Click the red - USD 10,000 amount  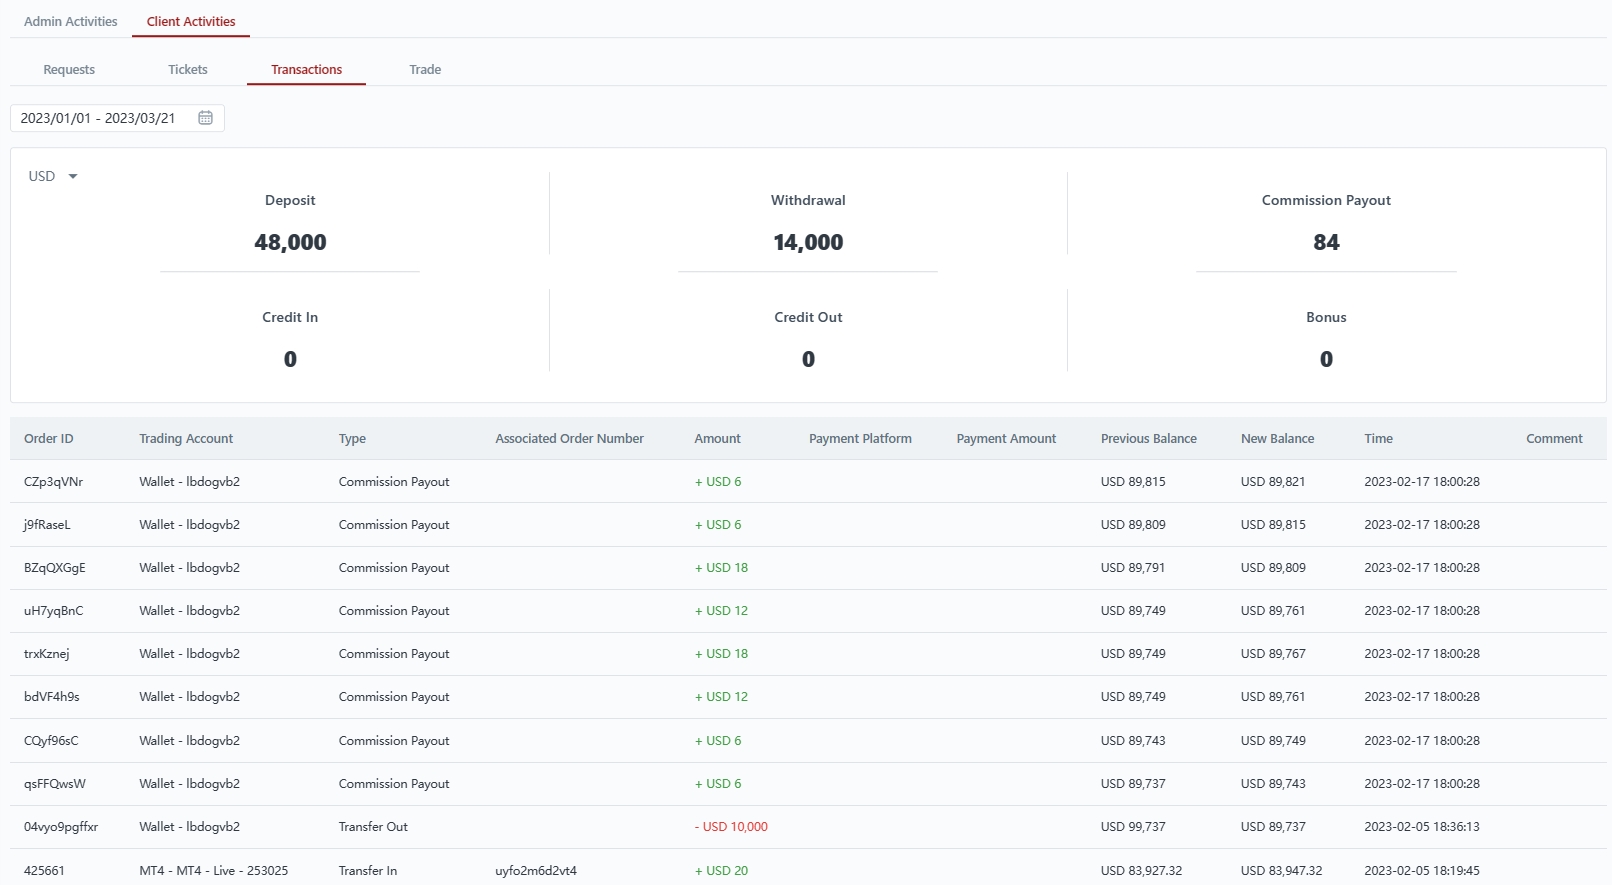[731, 827]
